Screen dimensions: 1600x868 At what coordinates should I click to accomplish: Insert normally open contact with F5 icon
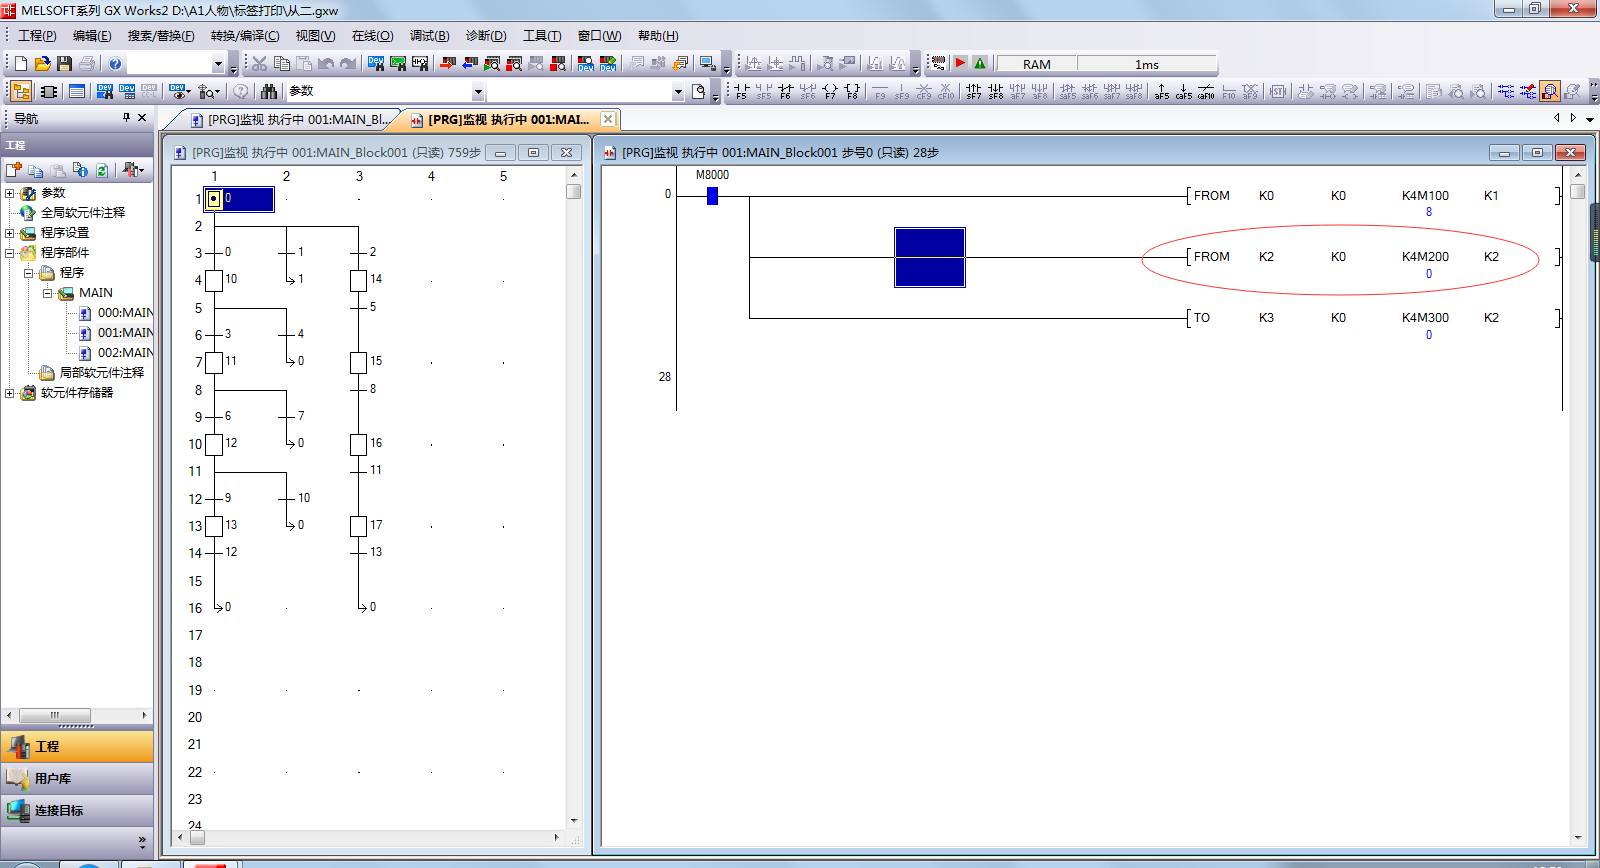741,91
